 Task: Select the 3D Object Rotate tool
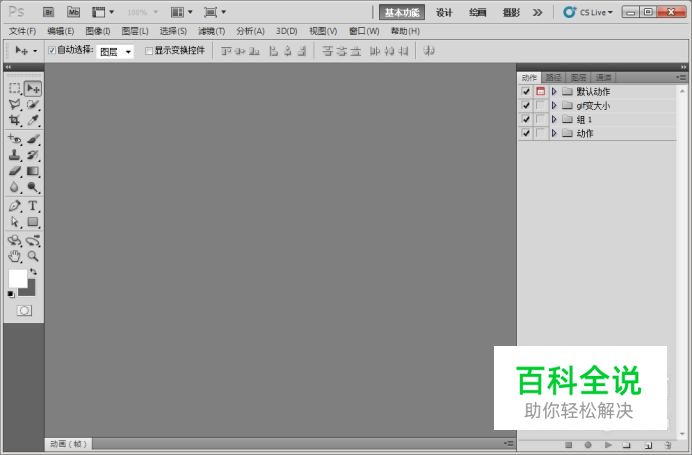click(x=15, y=241)
